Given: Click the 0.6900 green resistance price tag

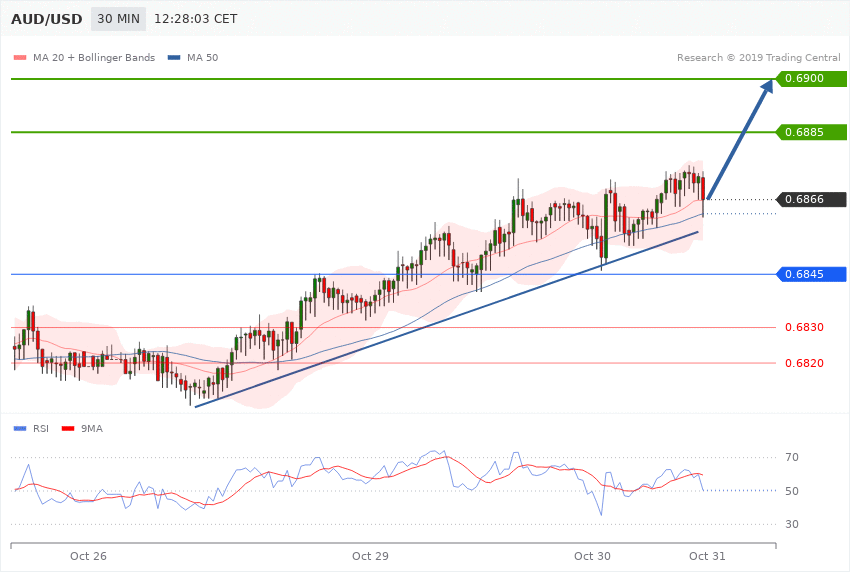Looking at the screenshot, I should click(x=811, y=79).
